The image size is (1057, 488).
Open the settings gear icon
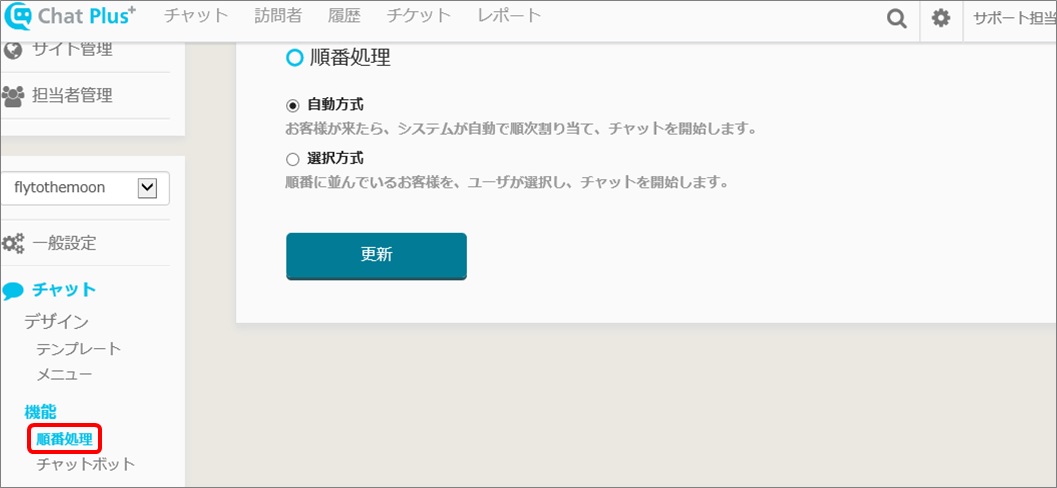pyautogui.click(x=941, y=18)
